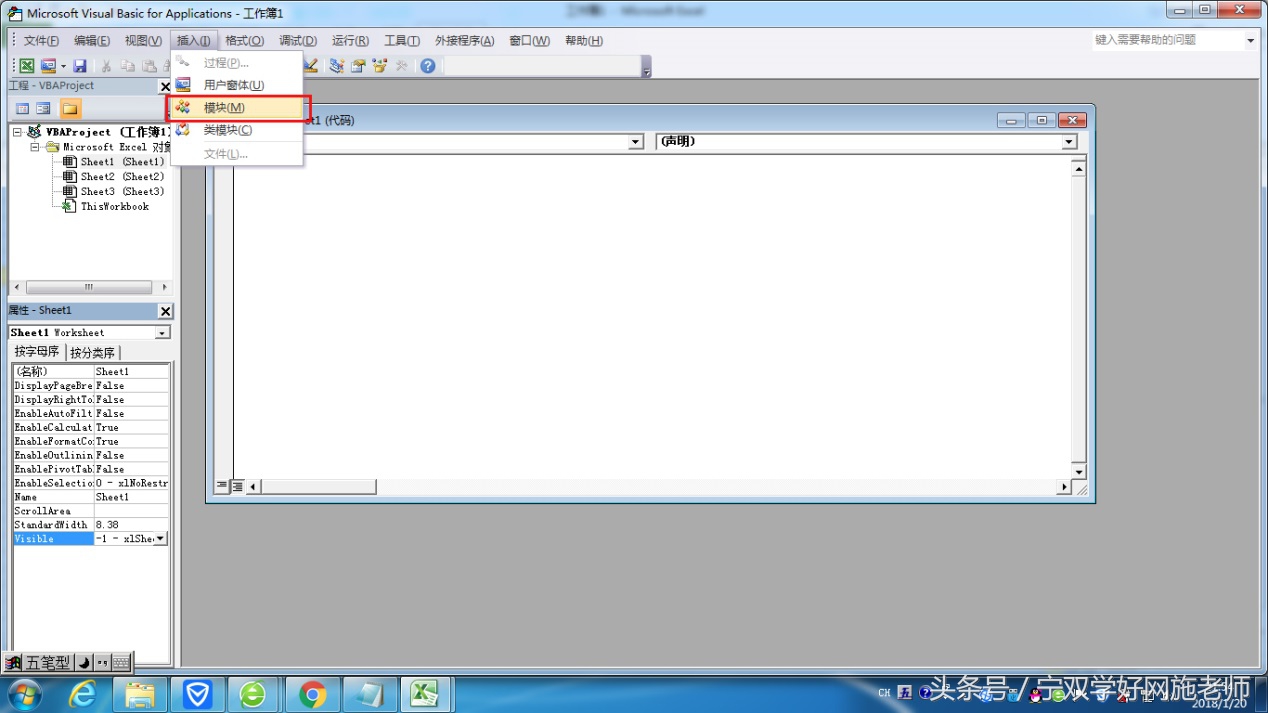This screenshot has height=713, width=1268.
Task: Click the Toolbox wrench toolbar icon
Action: coord(402,66)
